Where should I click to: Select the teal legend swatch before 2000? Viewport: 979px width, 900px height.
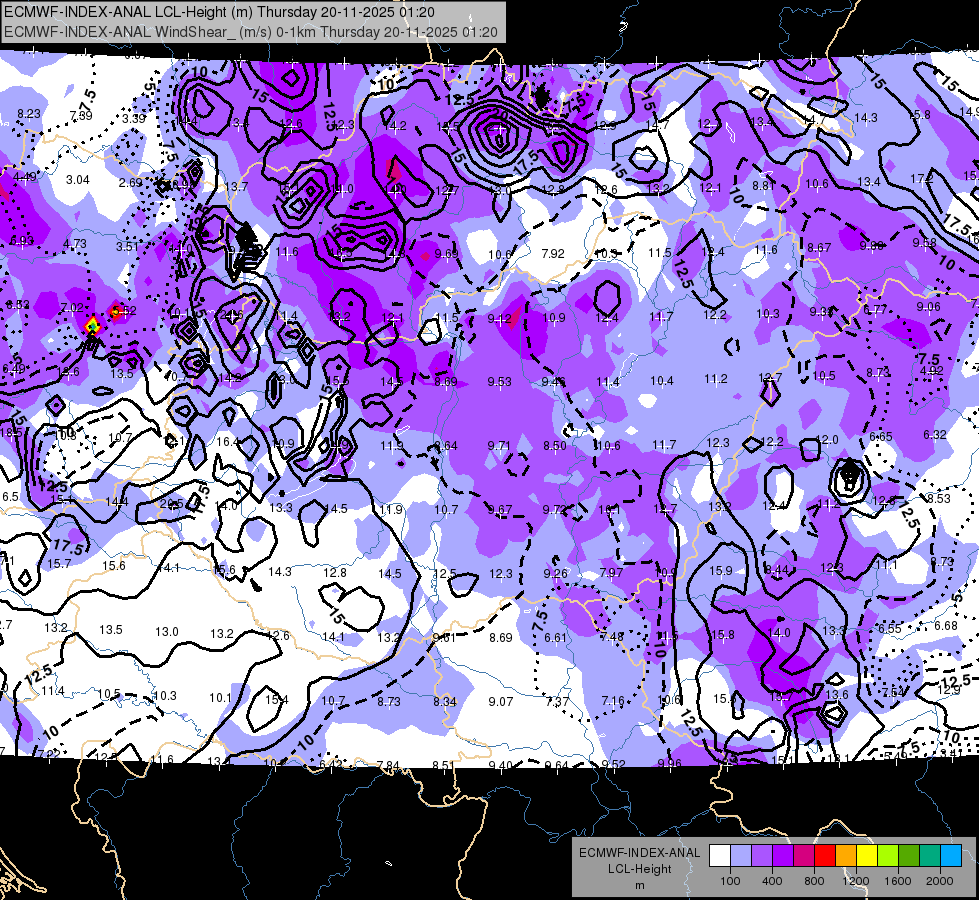(930, 856)
